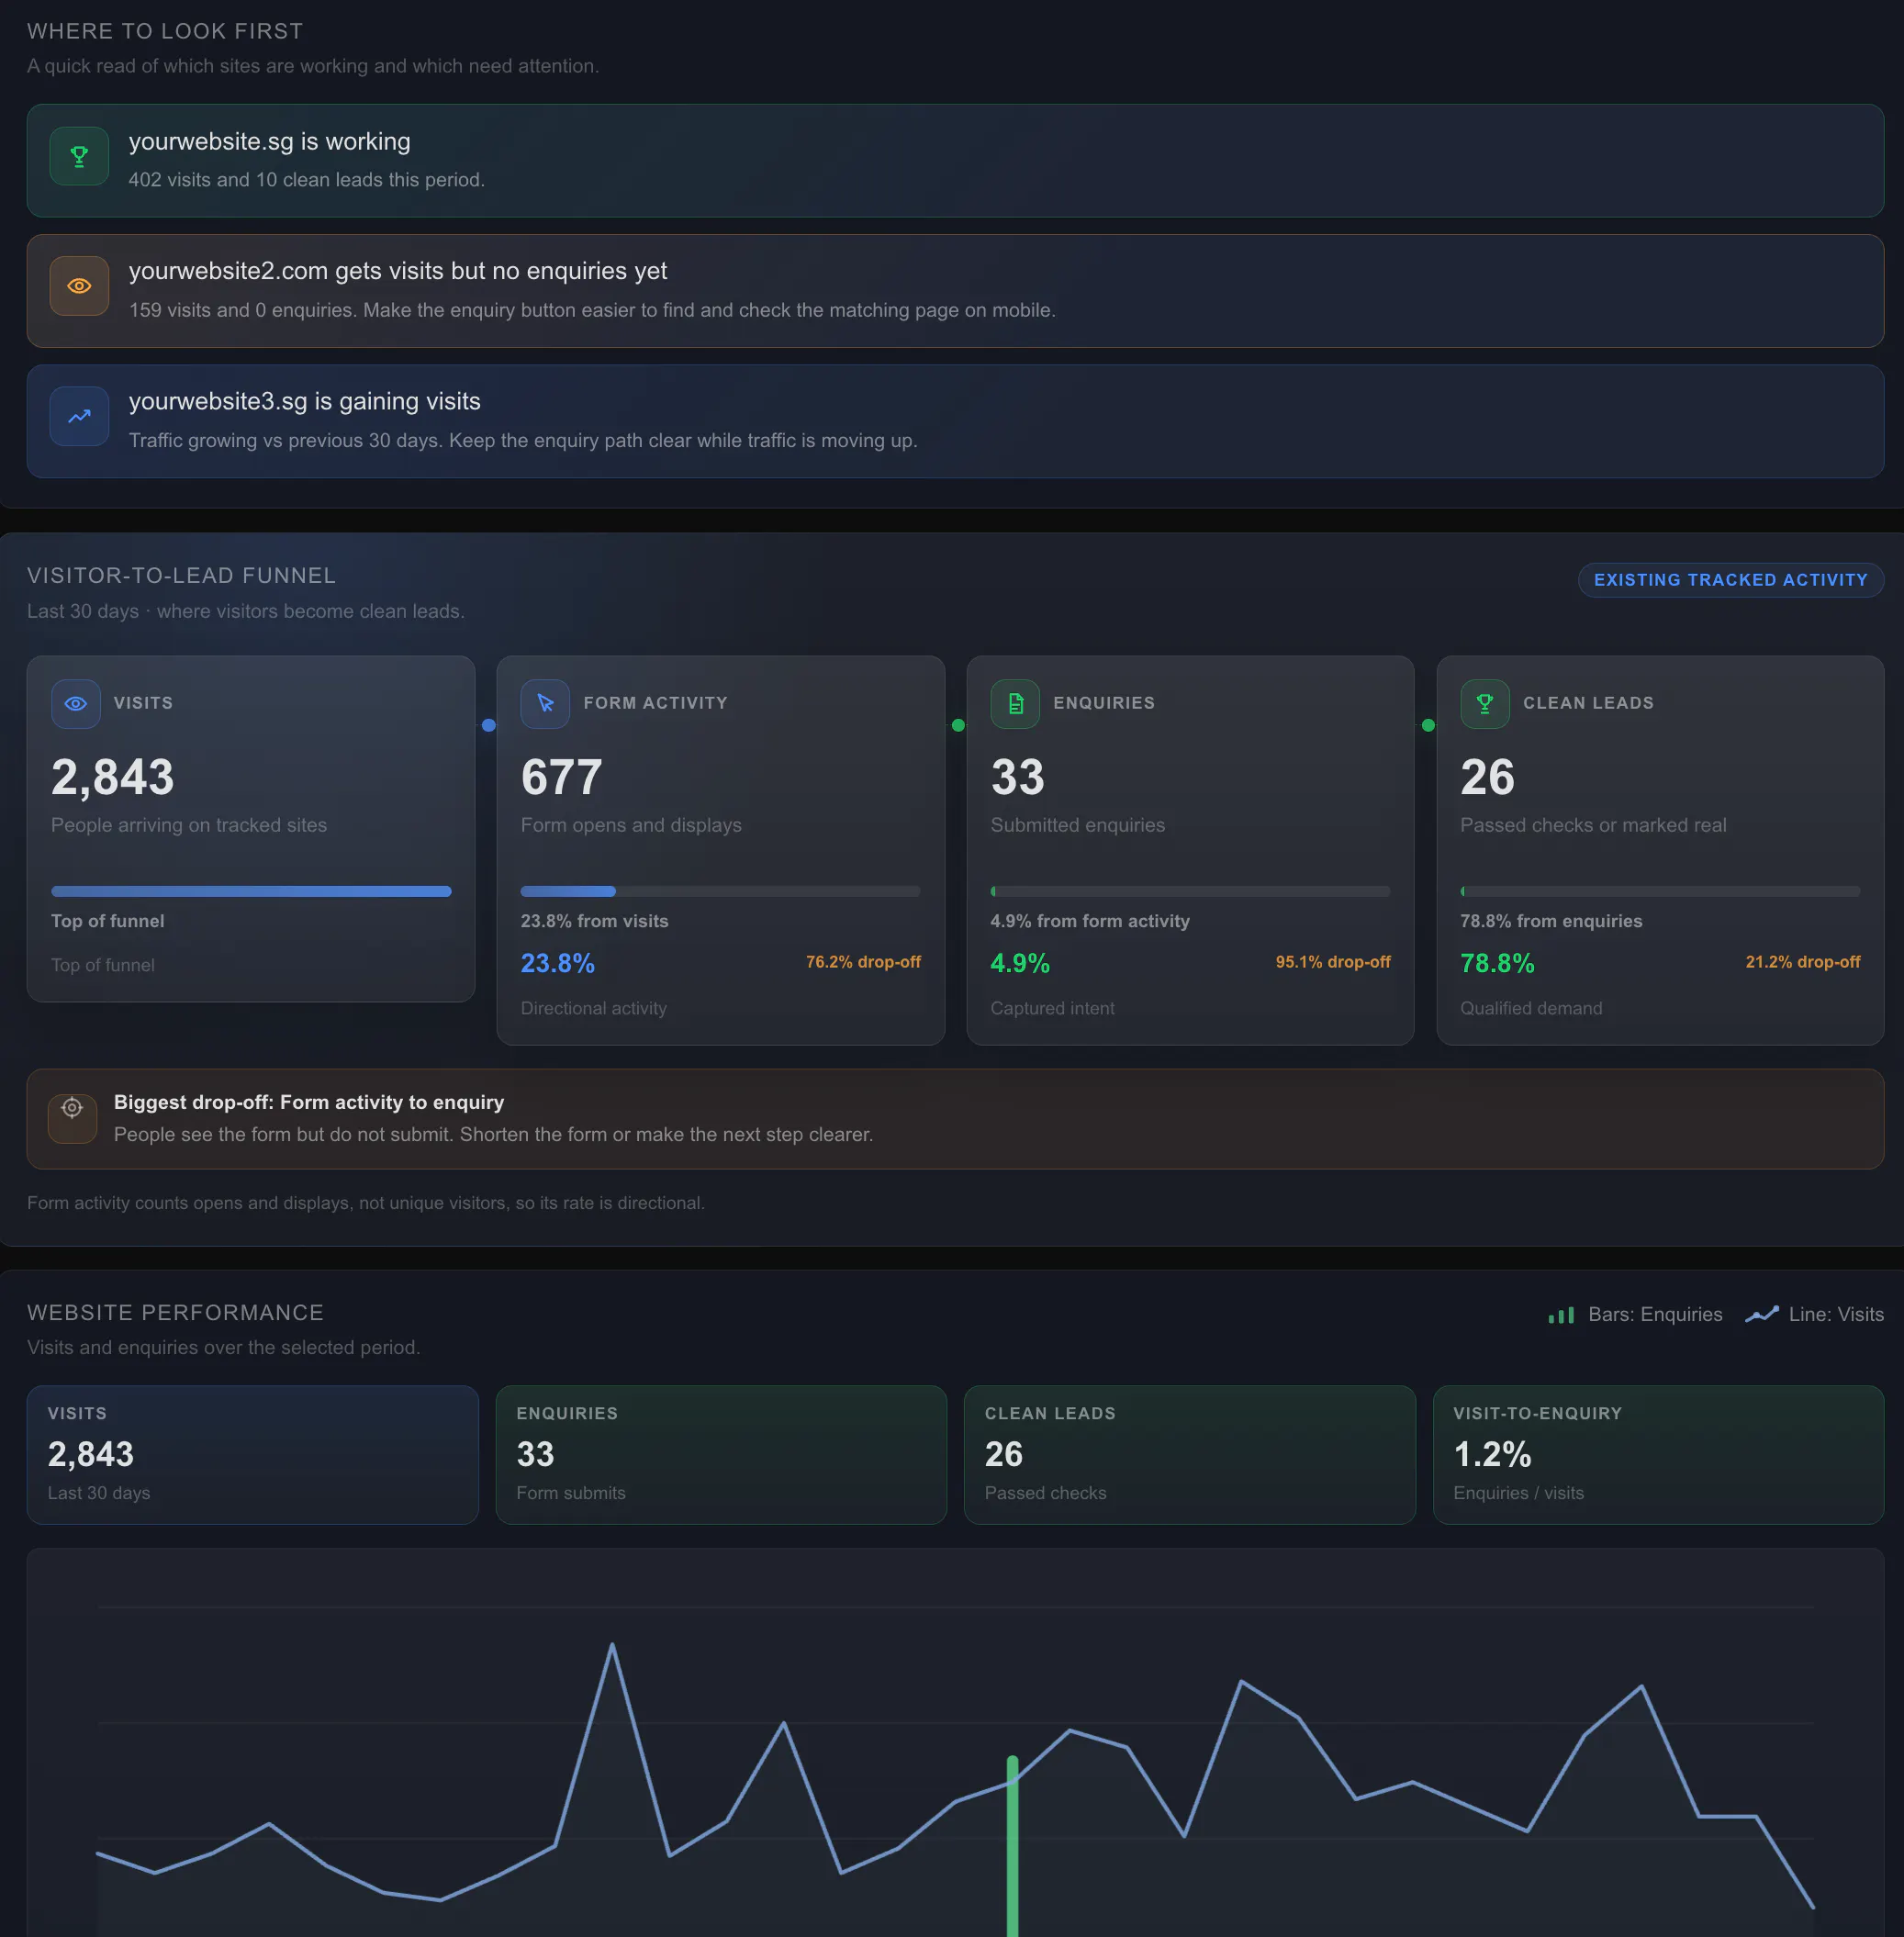
Task: Click the orange eye icon for yourwebsite2.com
Action: [x=79, y=286]
